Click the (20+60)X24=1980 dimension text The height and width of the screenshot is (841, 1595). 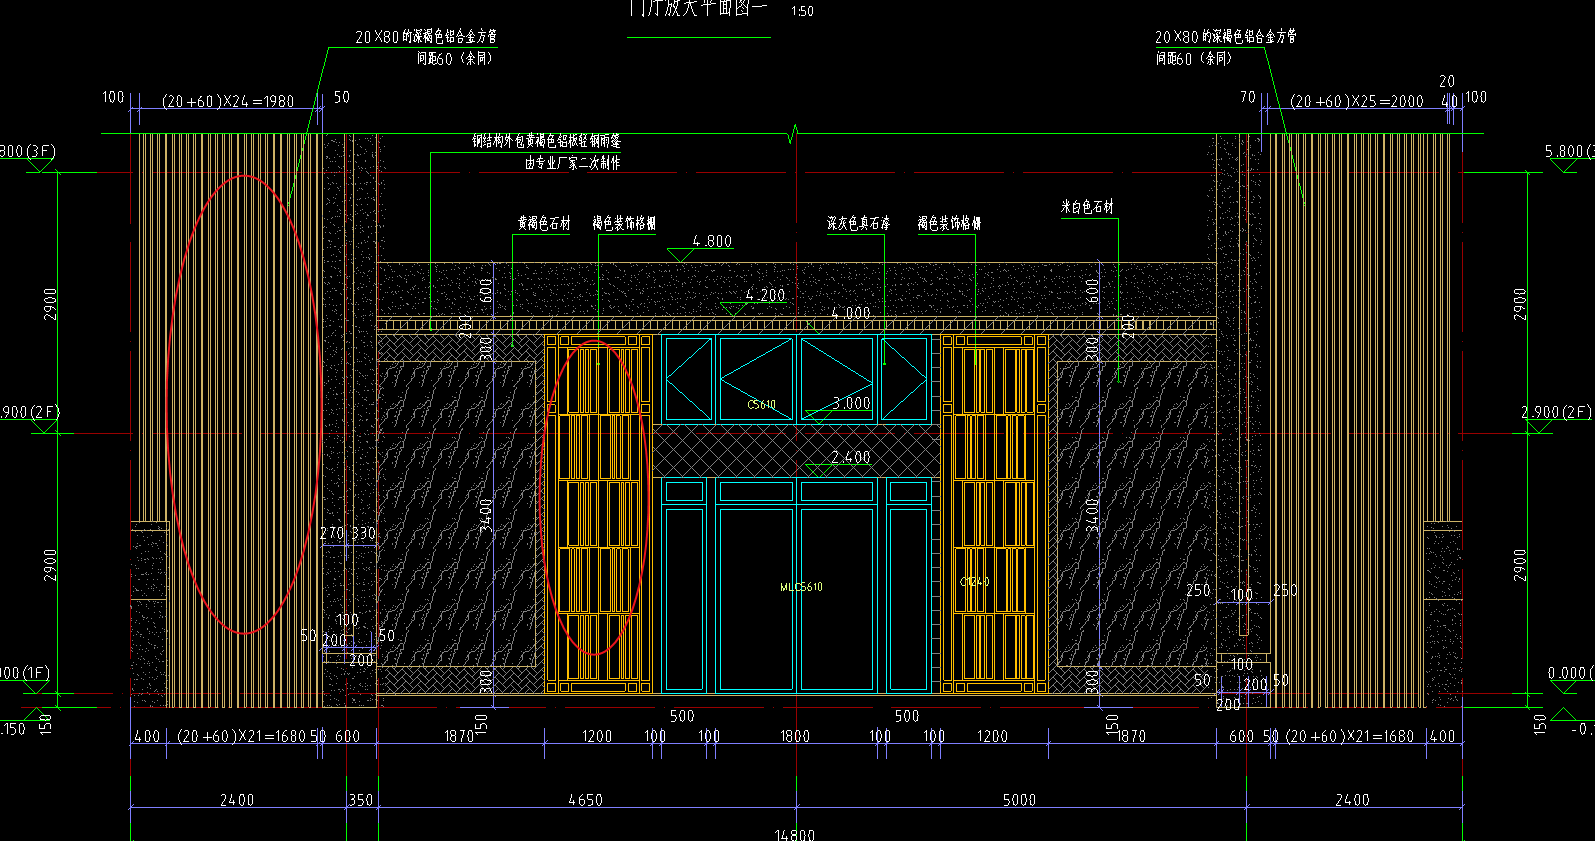click(228, 101)
